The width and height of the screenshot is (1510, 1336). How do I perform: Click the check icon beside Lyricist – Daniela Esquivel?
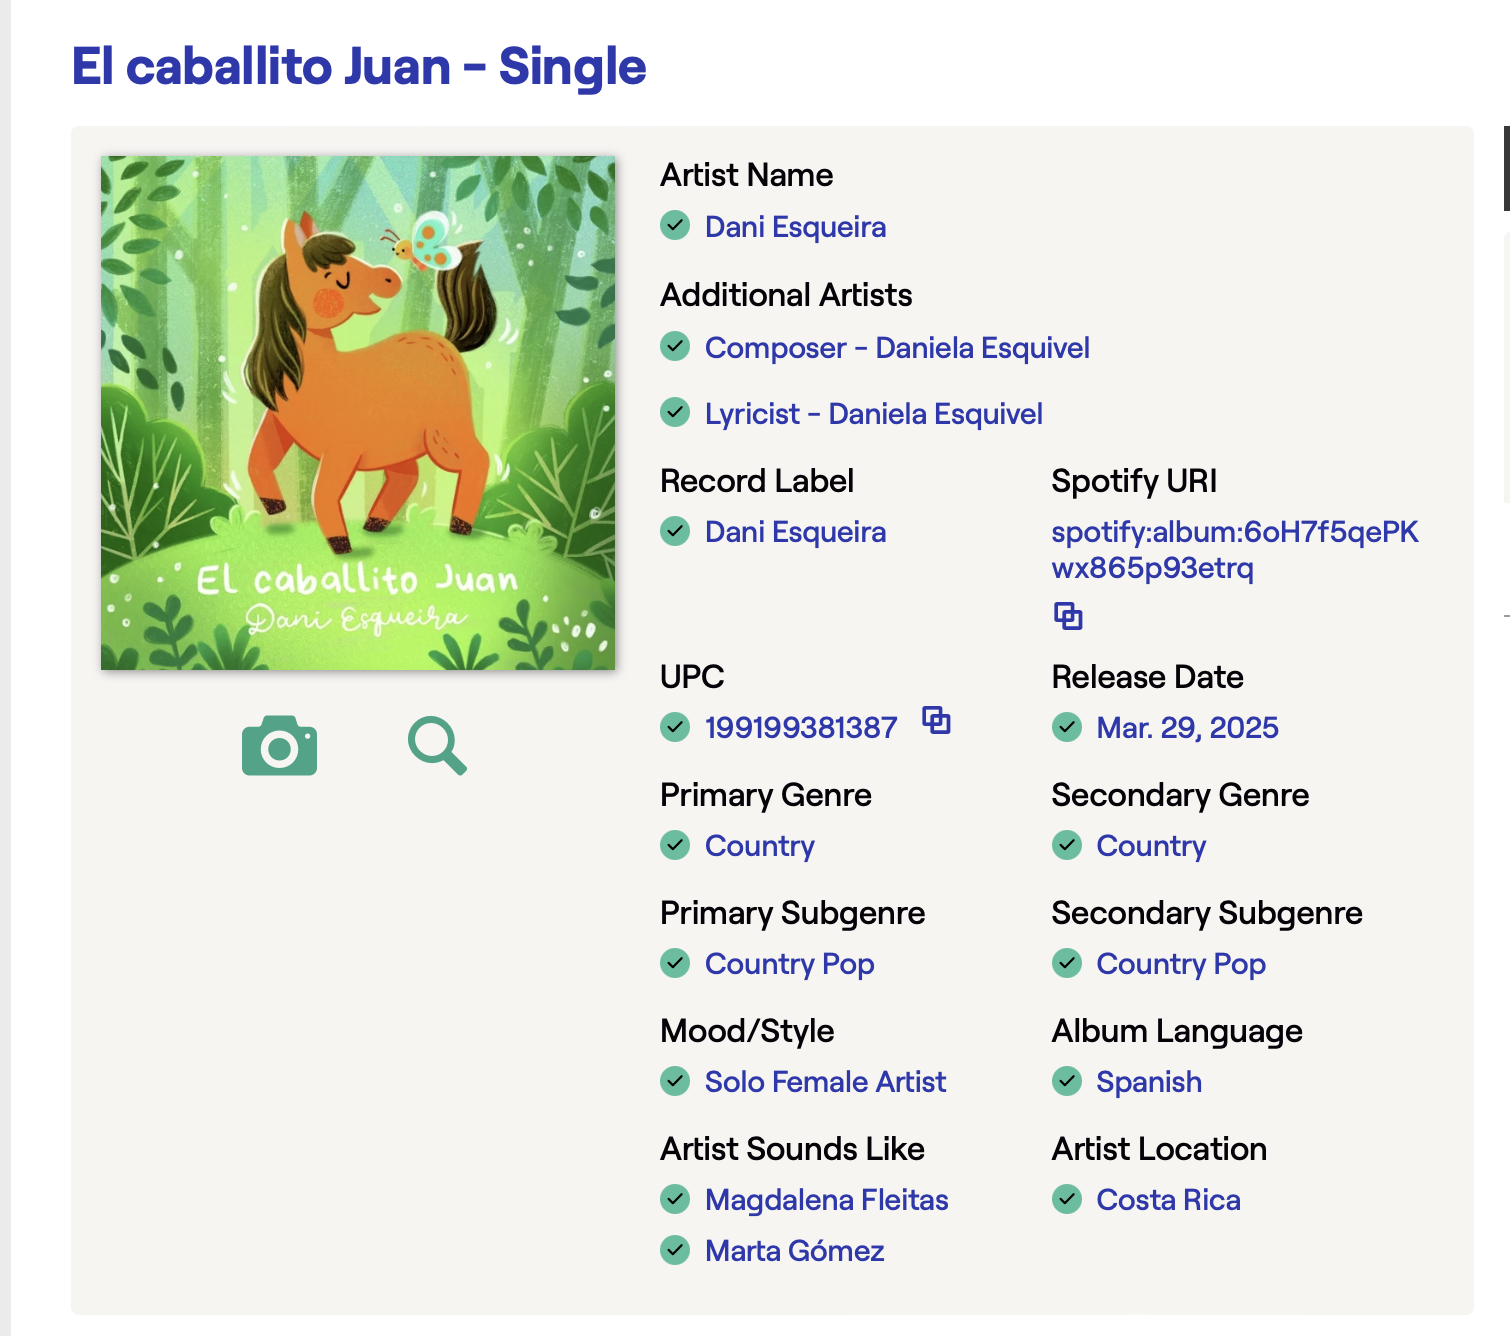click(x=675, y=413)
